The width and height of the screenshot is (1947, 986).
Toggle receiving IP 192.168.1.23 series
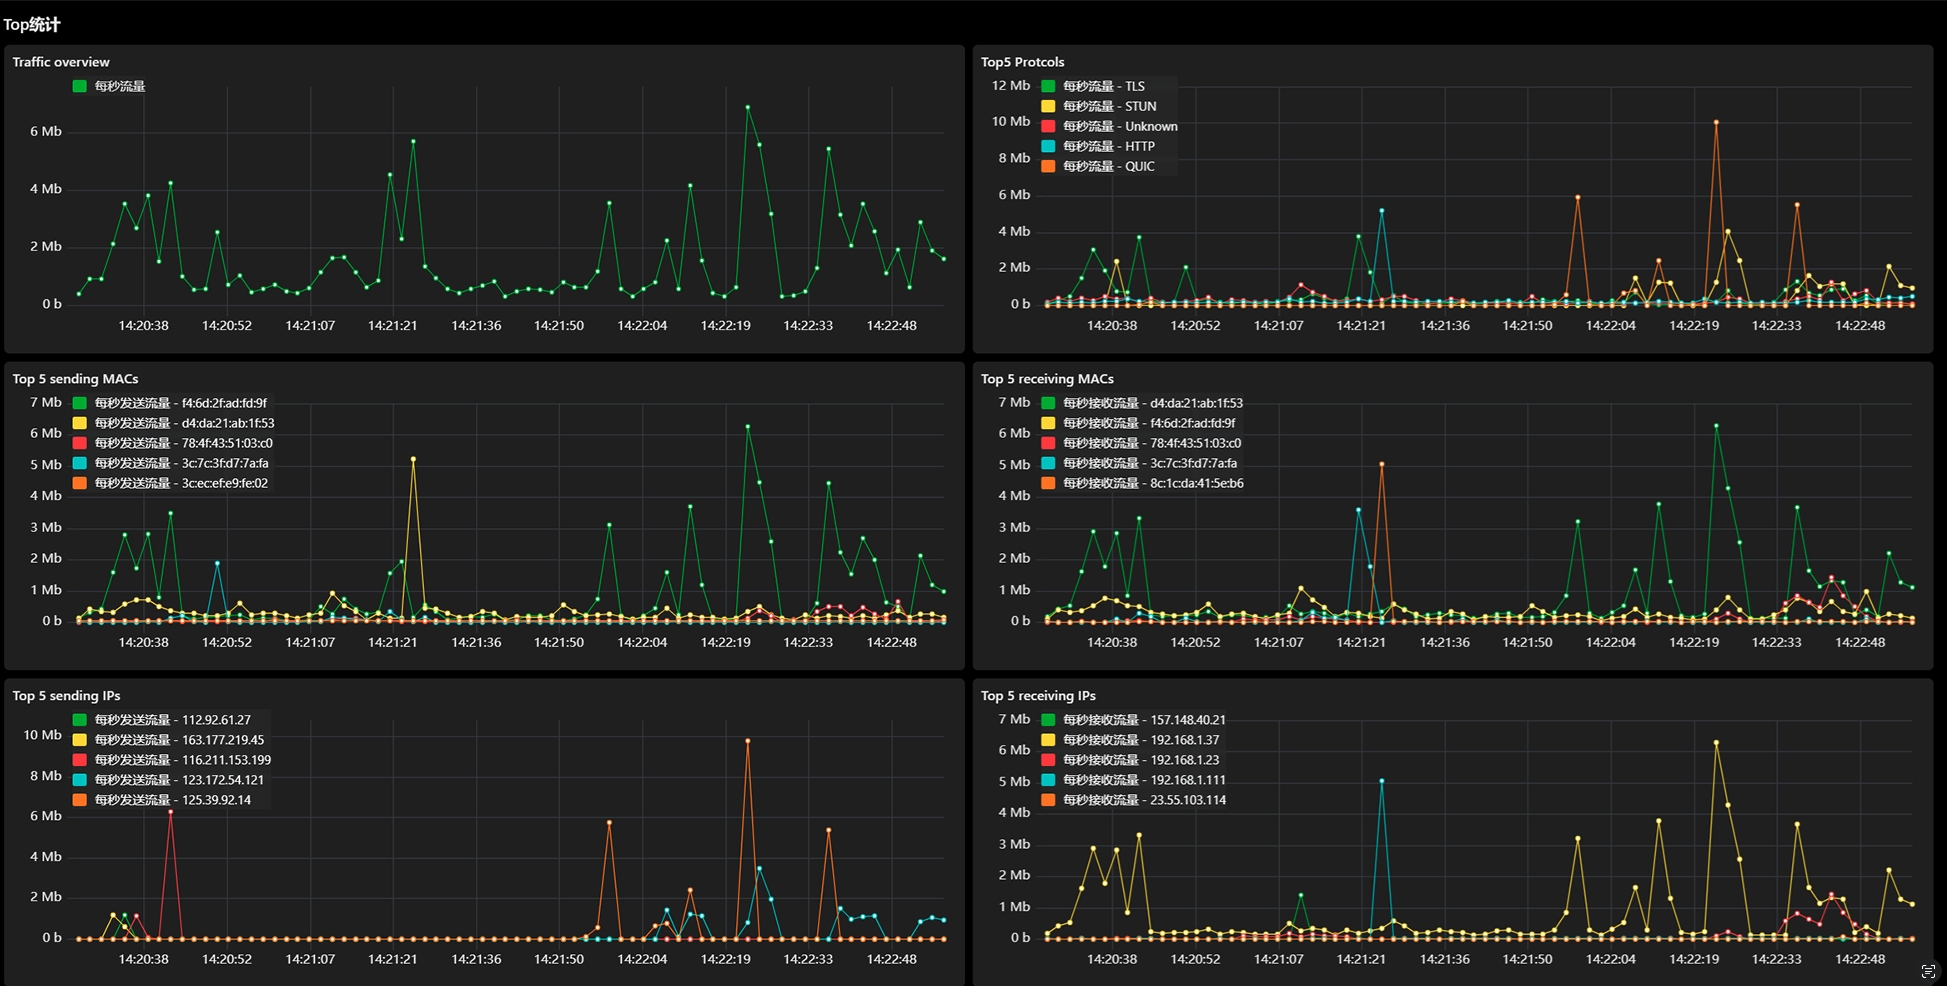pos(1141,760)
